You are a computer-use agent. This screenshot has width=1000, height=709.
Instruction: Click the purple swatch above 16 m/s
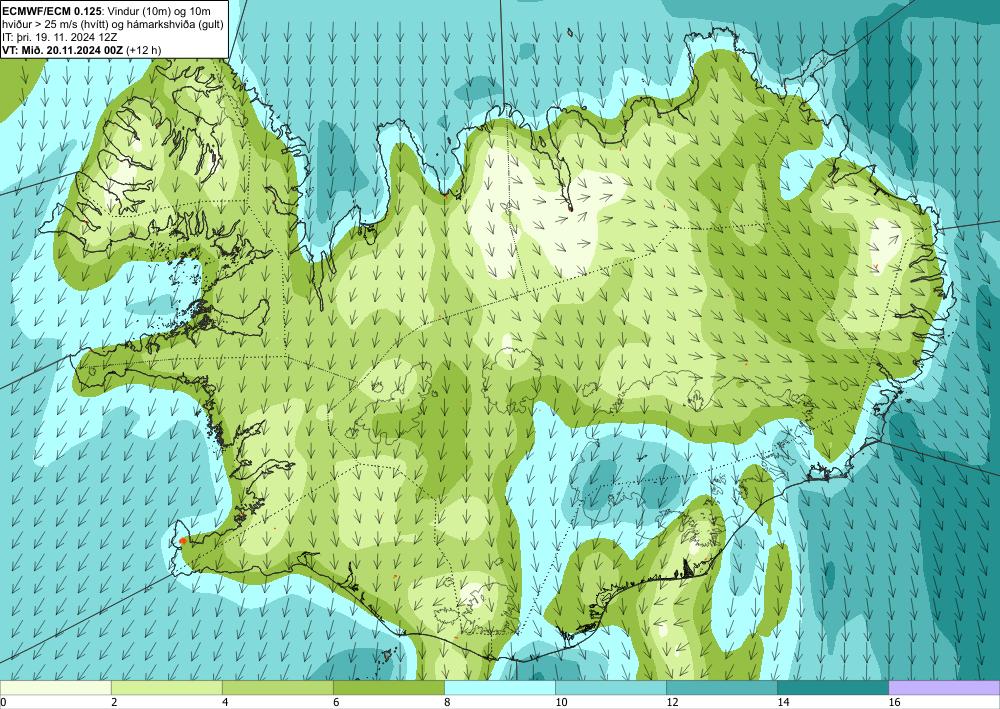tap(944, 688)
